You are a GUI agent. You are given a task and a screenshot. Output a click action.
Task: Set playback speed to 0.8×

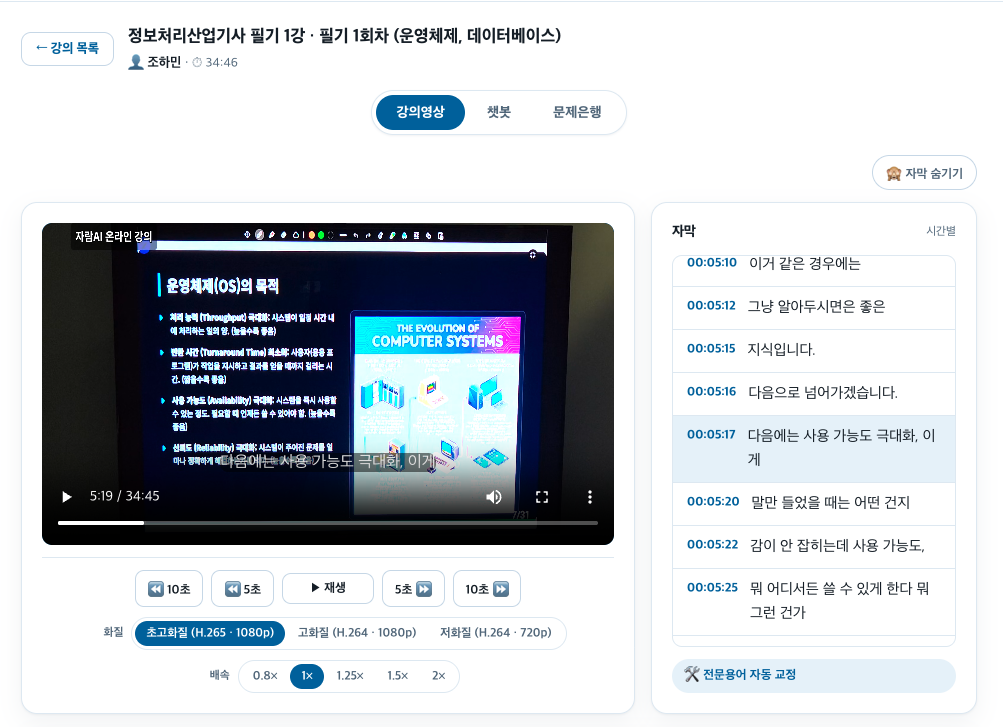265,676
